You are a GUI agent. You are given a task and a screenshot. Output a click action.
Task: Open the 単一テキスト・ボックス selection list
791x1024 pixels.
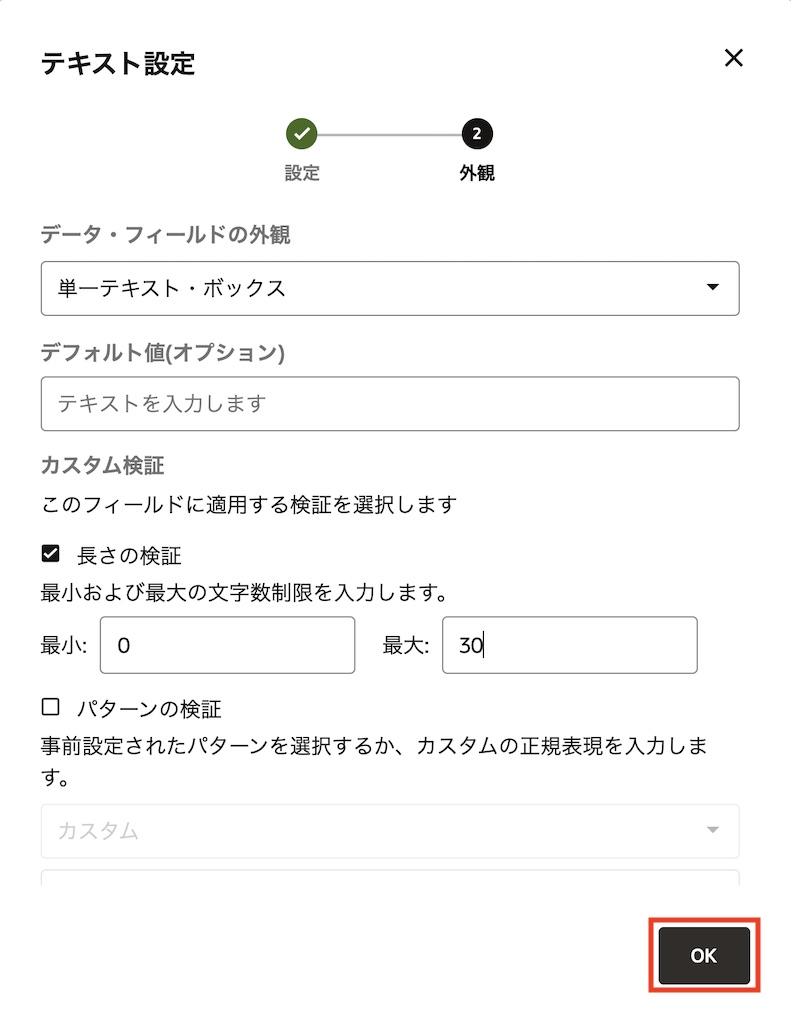[390, 288]
